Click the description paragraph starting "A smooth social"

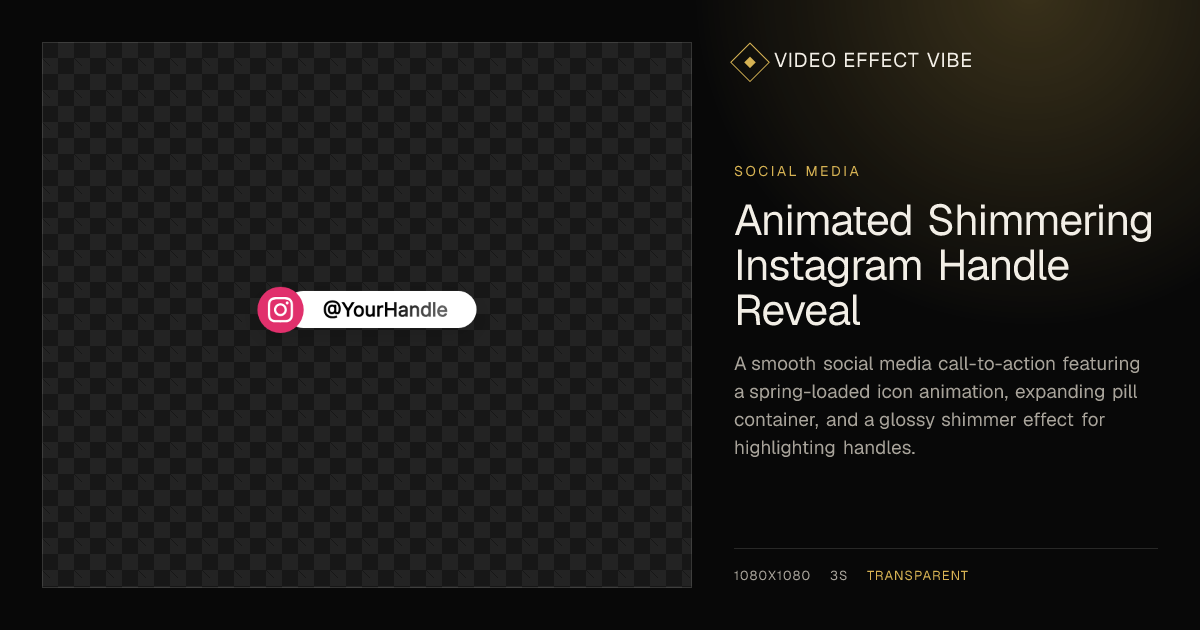937,405
